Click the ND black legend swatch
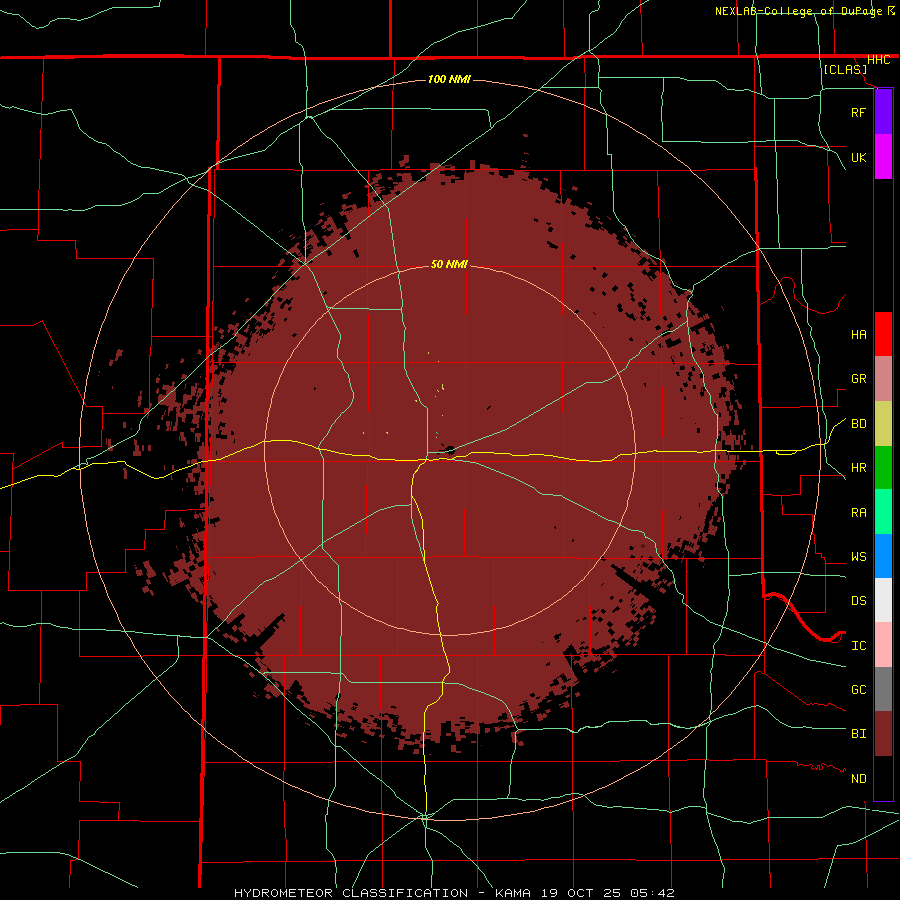The height and width of the screenshot is (900, 900). [883, 778]
